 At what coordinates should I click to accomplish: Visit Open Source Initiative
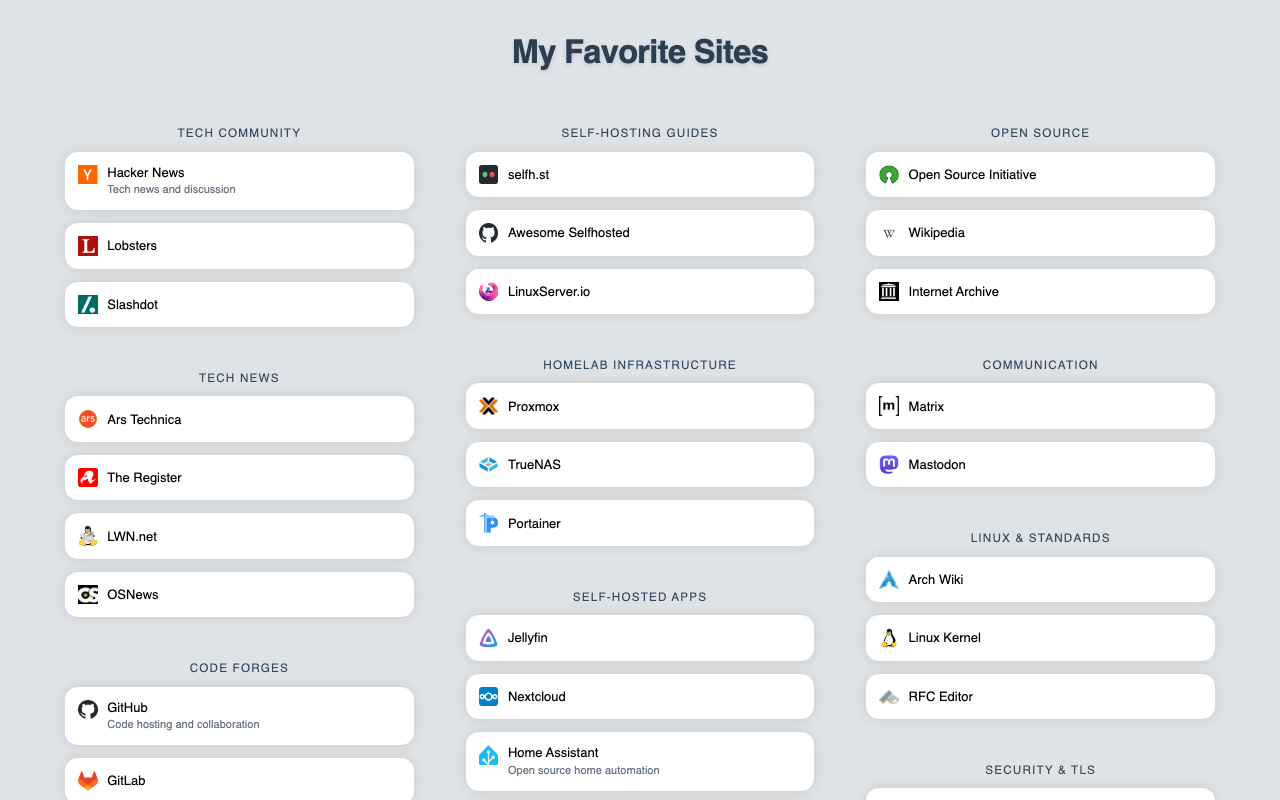coord(1040,175)
